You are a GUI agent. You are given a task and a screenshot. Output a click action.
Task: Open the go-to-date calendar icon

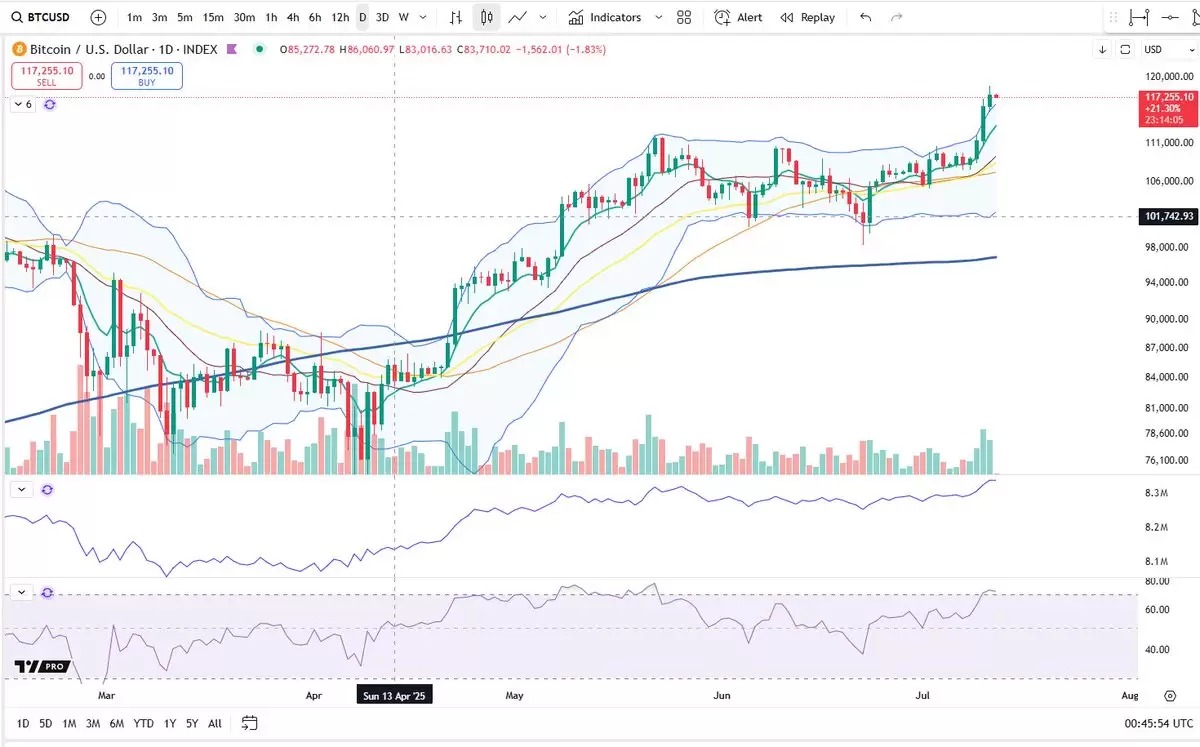pyautogui.click(x=250, y=723)
